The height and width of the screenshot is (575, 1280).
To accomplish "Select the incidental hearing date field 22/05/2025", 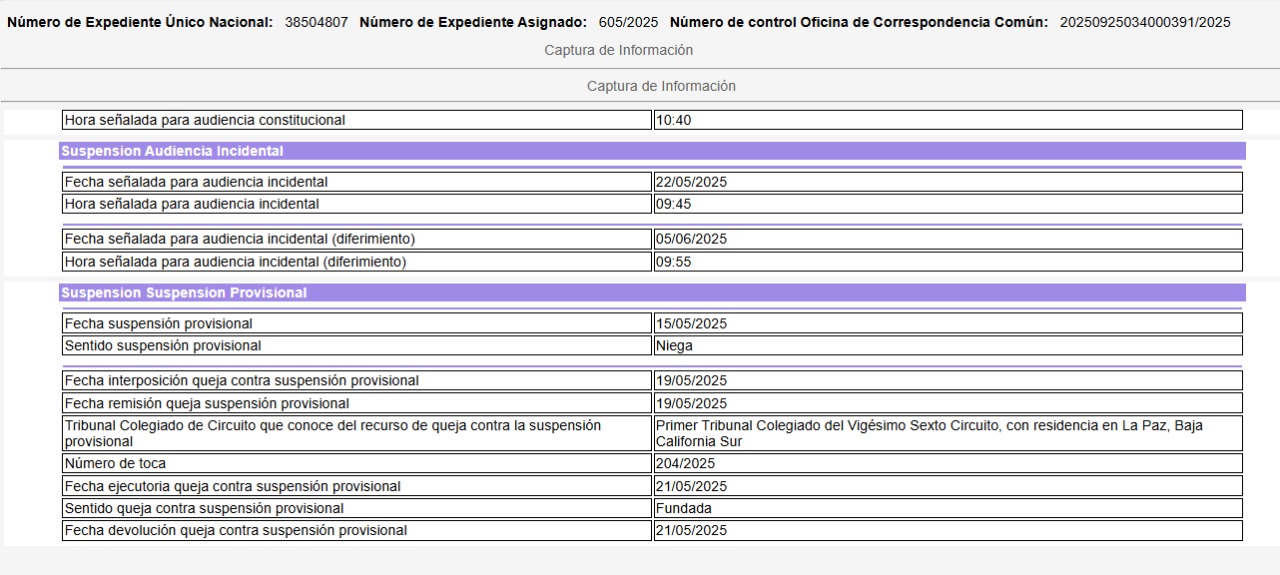I will (x=947, y=182).
